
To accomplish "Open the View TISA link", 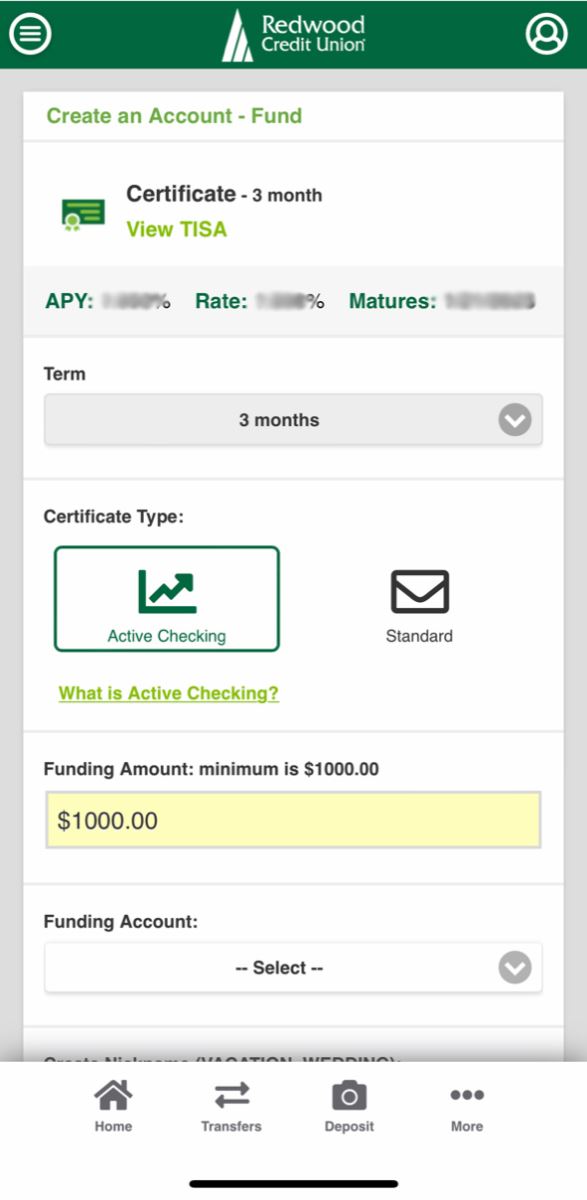I will (x=177, y=229).
